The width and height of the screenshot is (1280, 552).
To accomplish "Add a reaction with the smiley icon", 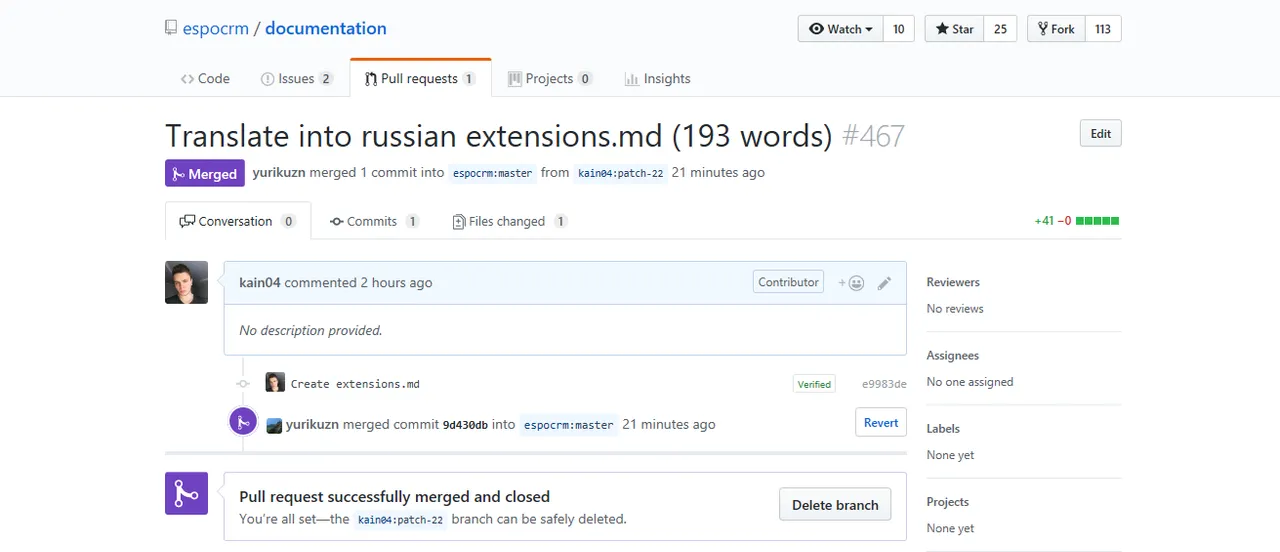I will click(x=851, y=283).
